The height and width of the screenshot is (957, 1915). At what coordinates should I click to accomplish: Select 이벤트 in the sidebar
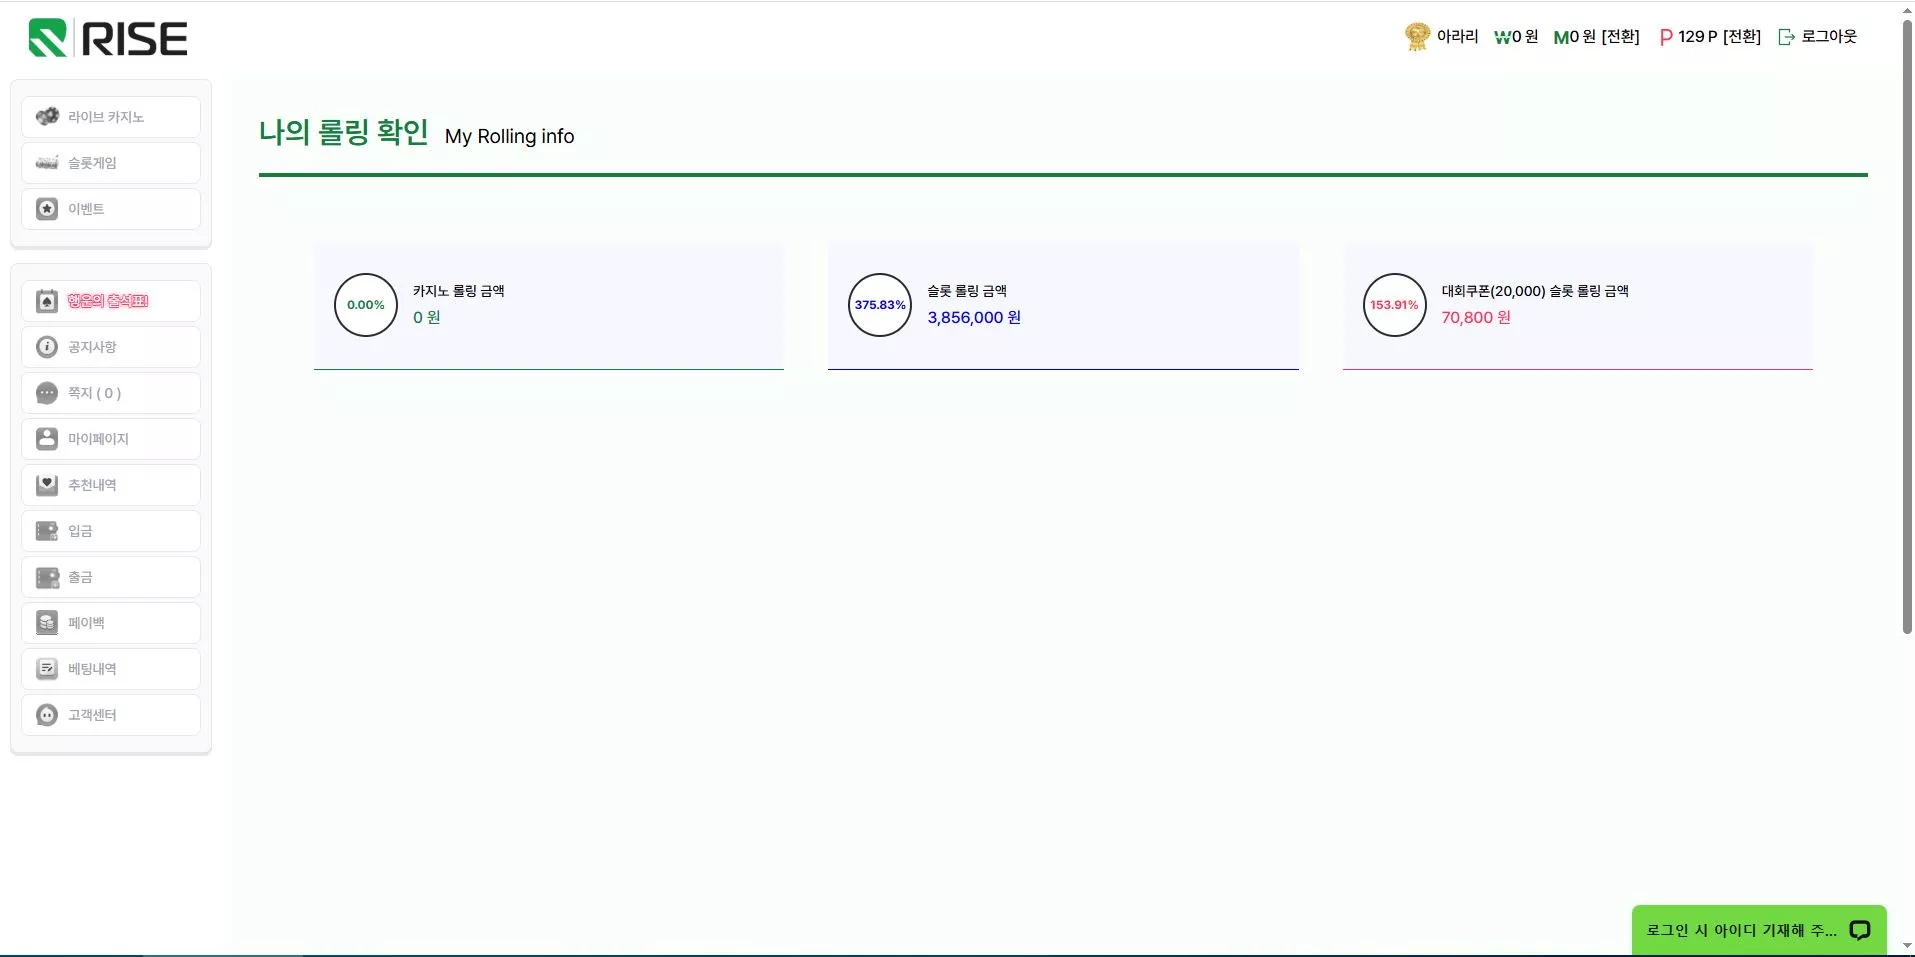111,209
